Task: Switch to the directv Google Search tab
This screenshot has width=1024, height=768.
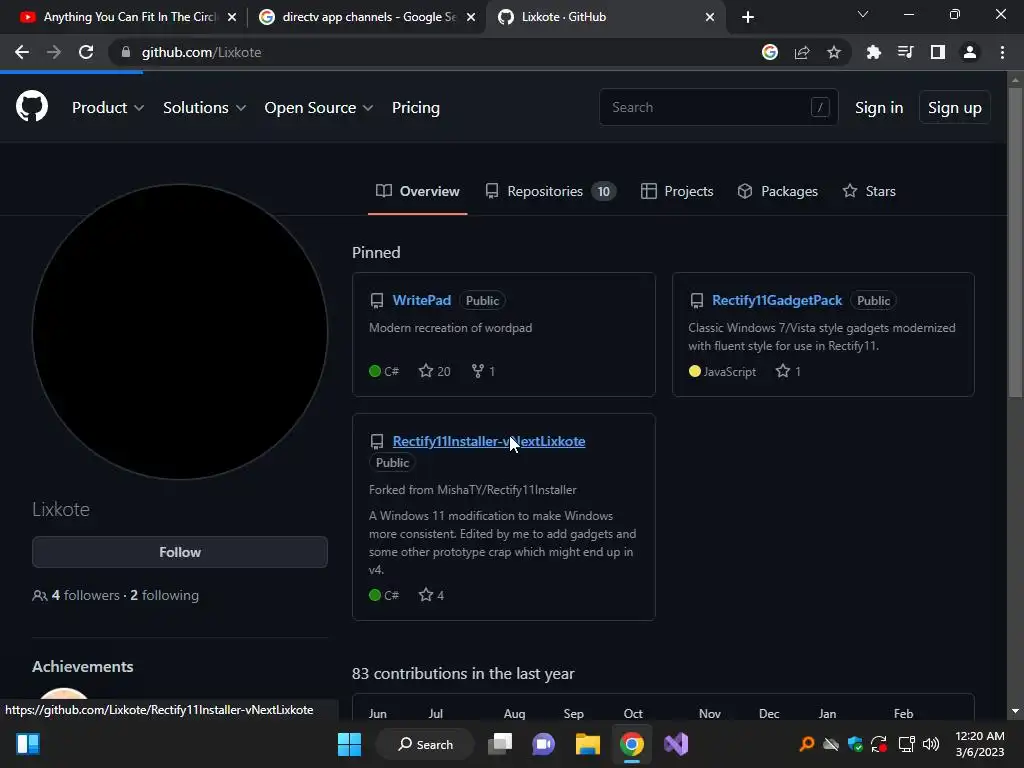Action: click(x=366, y=17)
